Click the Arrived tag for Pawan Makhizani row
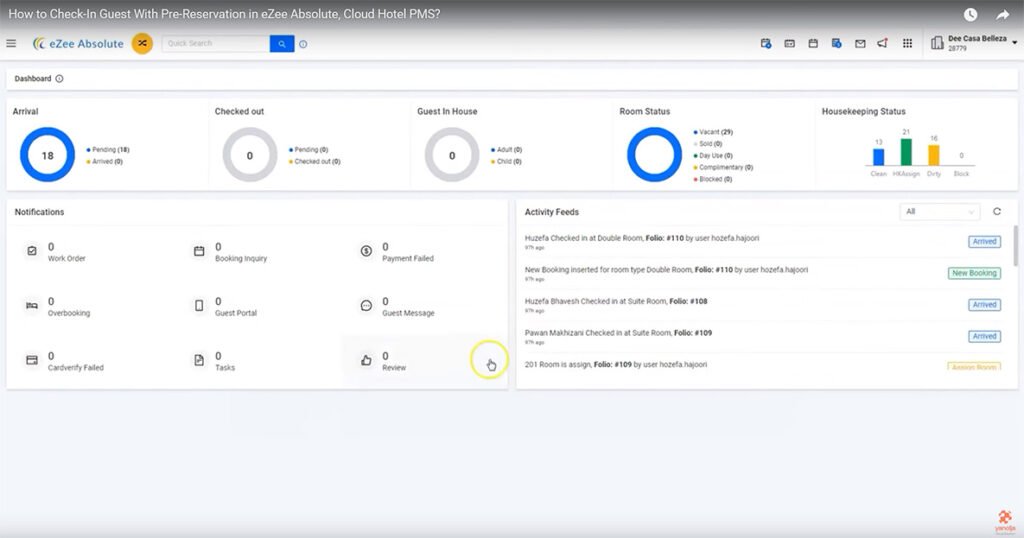This screenshot has width=1024, height=538. (984, 336)
